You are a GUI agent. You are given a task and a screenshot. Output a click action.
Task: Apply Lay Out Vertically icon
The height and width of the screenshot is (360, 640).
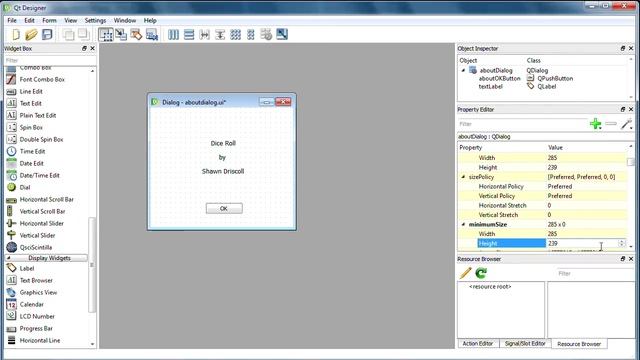pos(189,35)
